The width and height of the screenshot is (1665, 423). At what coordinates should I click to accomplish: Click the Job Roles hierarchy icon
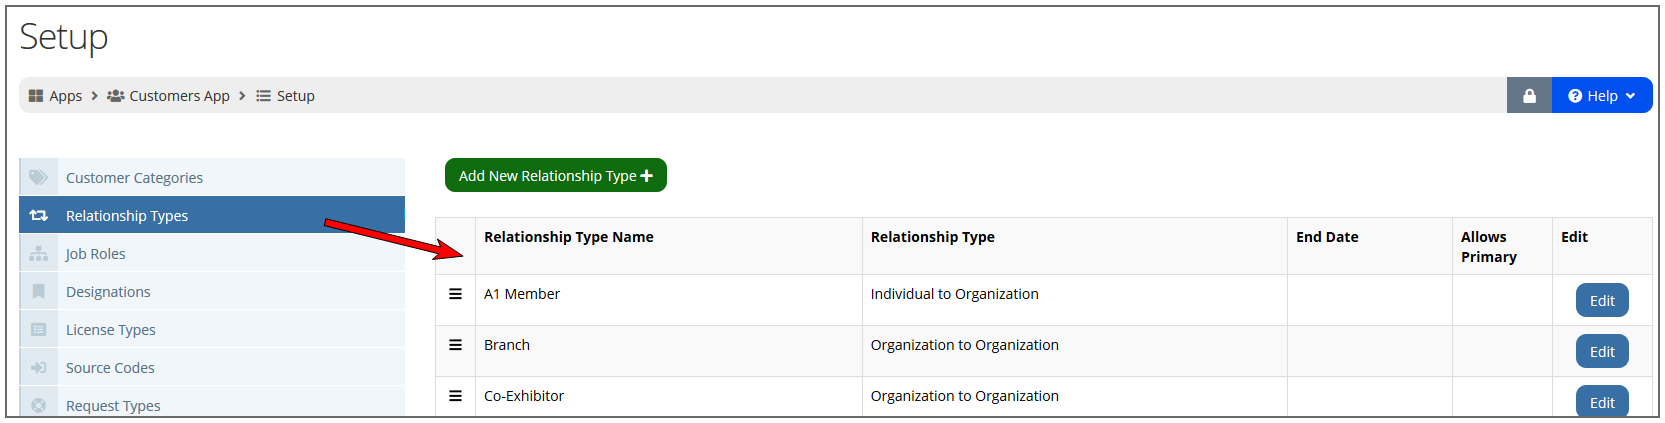tap(39, 254)
